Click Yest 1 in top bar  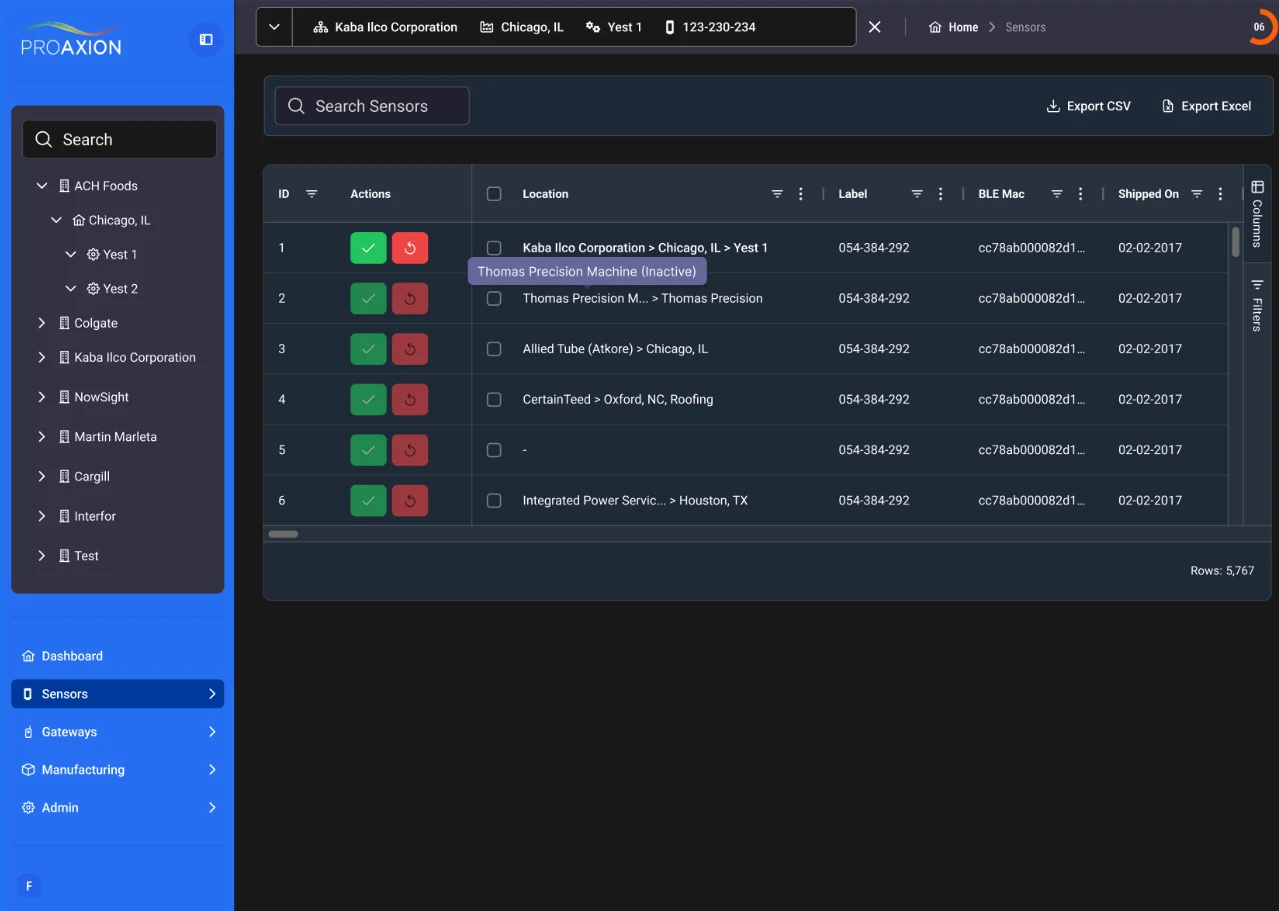coord(614,27)
